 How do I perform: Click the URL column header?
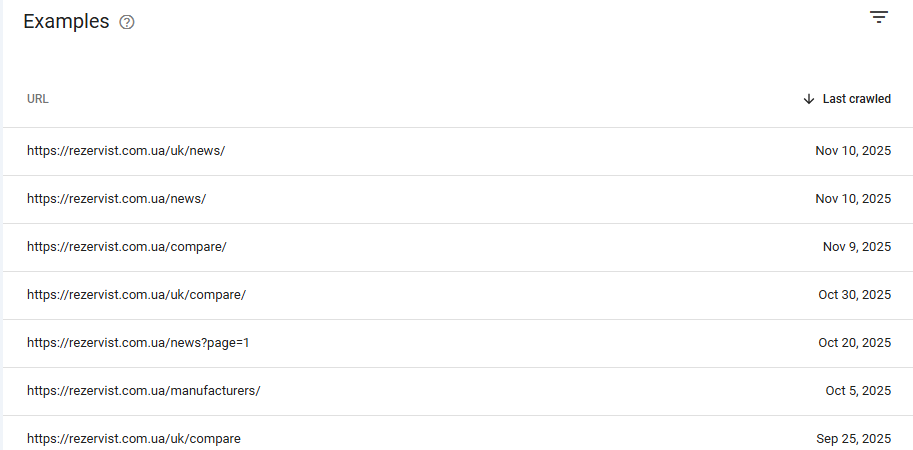pyautogui.click(x=38, y=99)
